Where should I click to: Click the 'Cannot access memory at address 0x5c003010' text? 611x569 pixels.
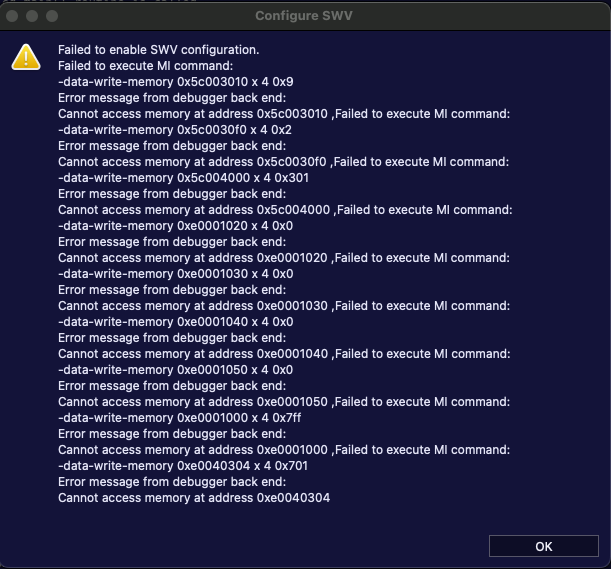point(194,114)
